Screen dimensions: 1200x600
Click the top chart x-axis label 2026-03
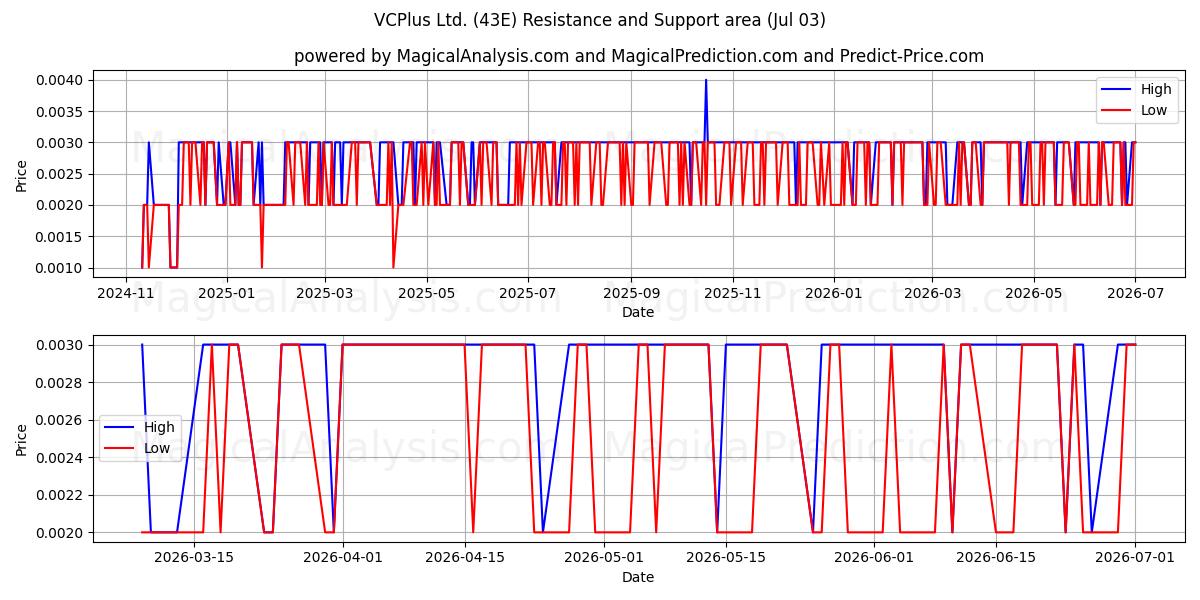click(x=932, y=293)
